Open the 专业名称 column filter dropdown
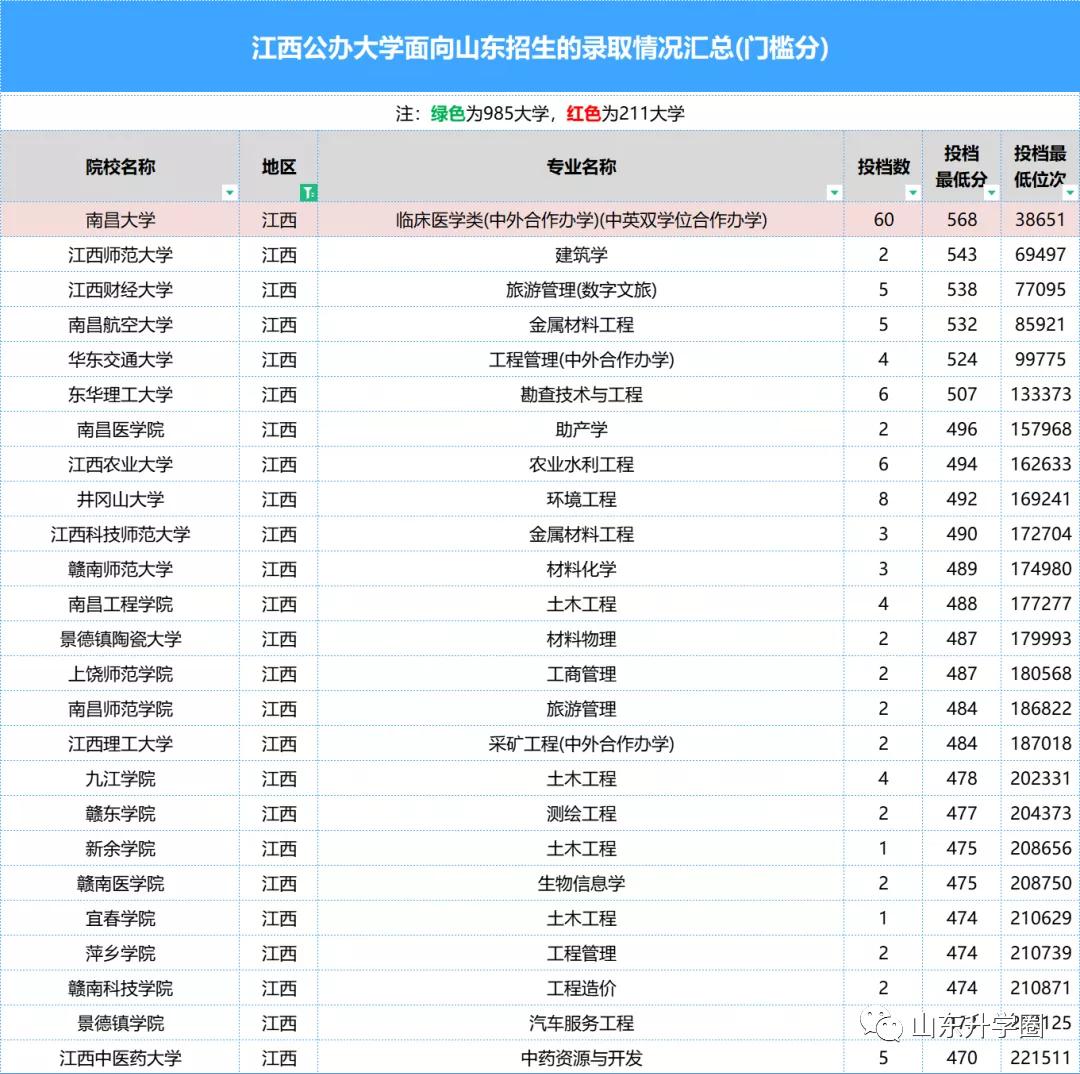Screen dimensions: 1080x1074 834,192
